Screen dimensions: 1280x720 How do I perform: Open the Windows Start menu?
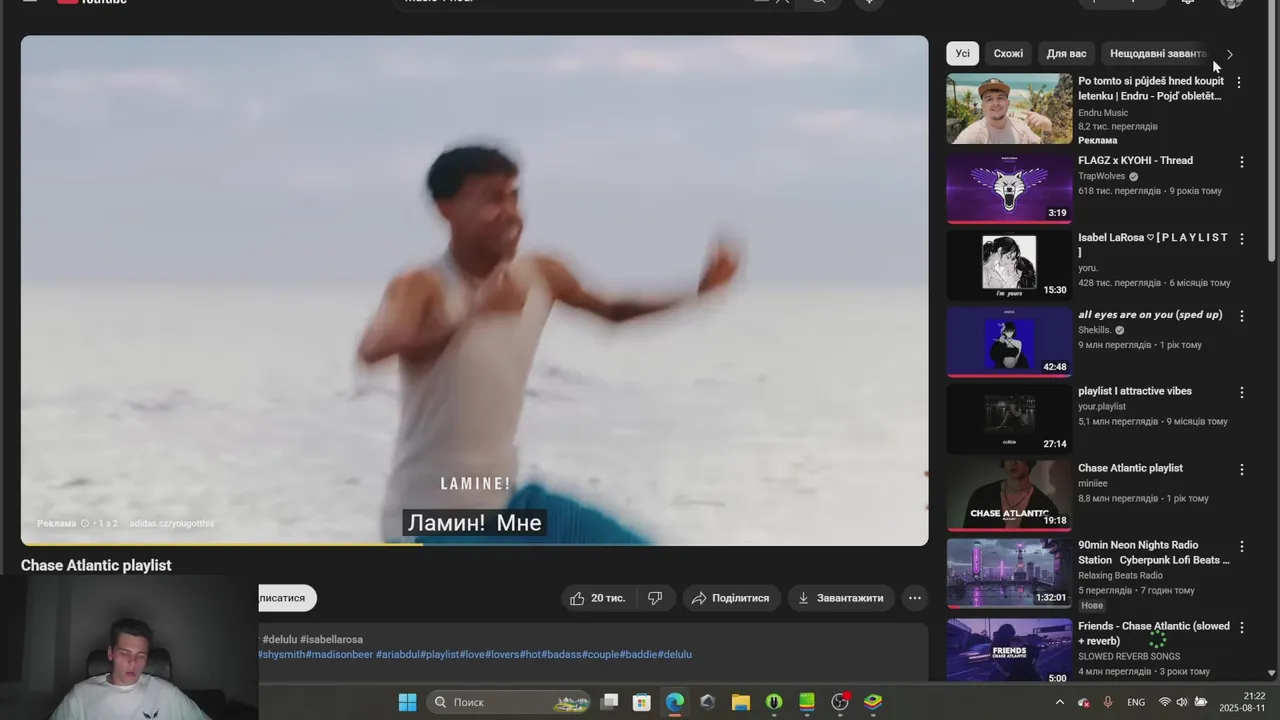[407, 702]
